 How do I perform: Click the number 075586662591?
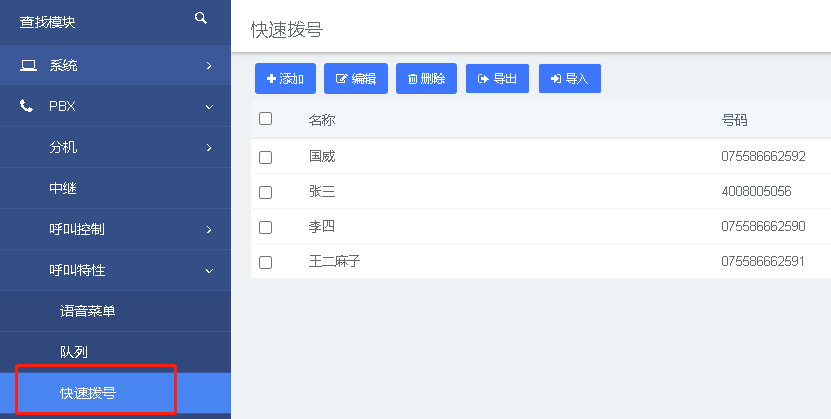tap(763, 261)
